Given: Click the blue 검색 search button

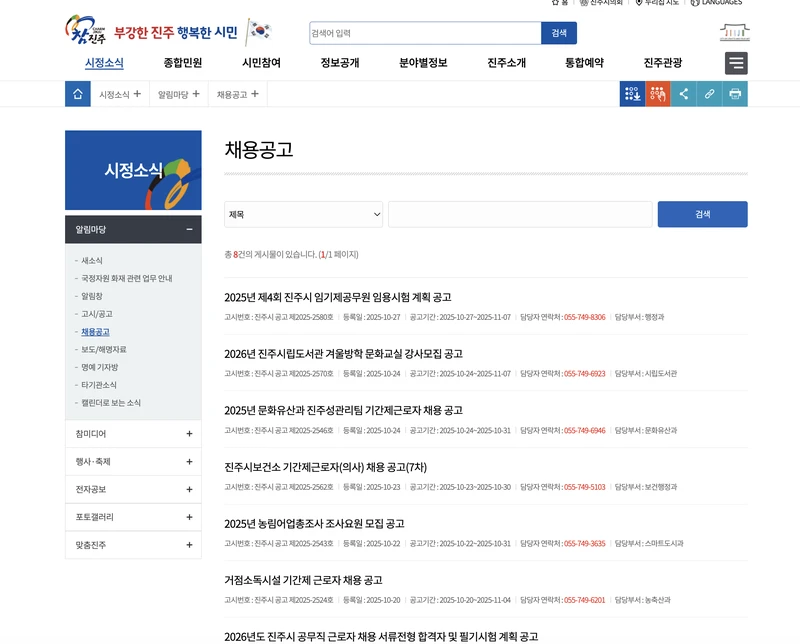Looking at the screenshot, I should 703,215.
